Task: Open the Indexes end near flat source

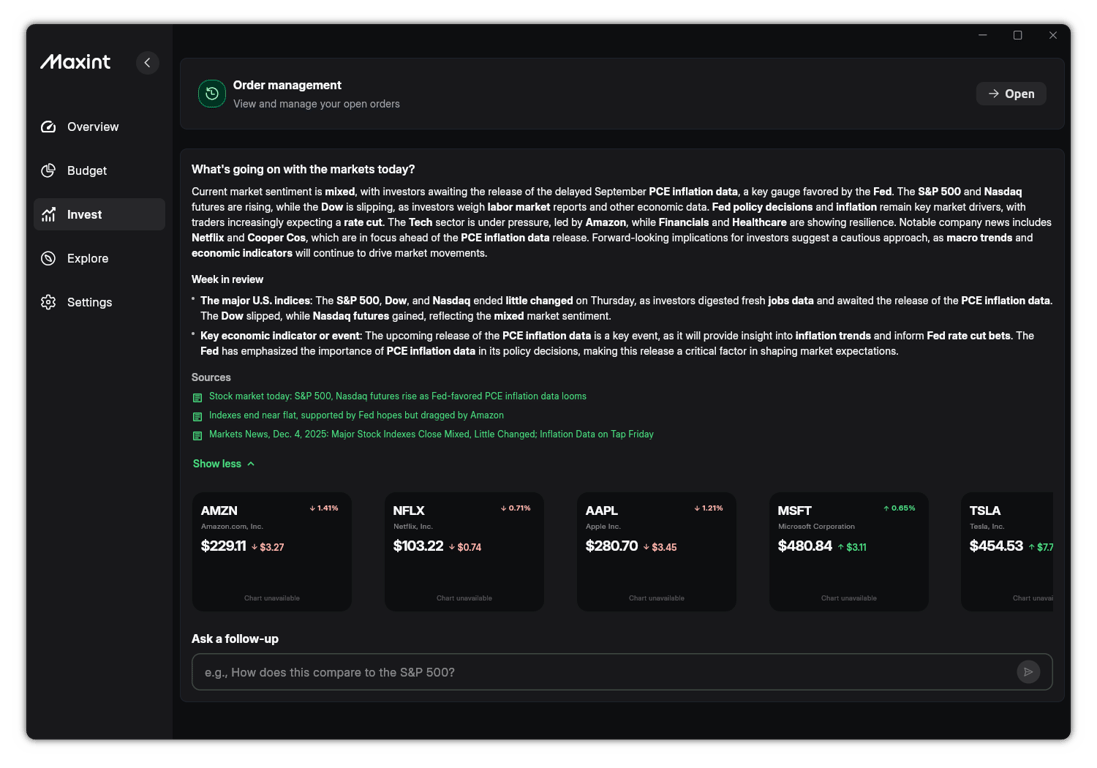Action: point(356,415)
